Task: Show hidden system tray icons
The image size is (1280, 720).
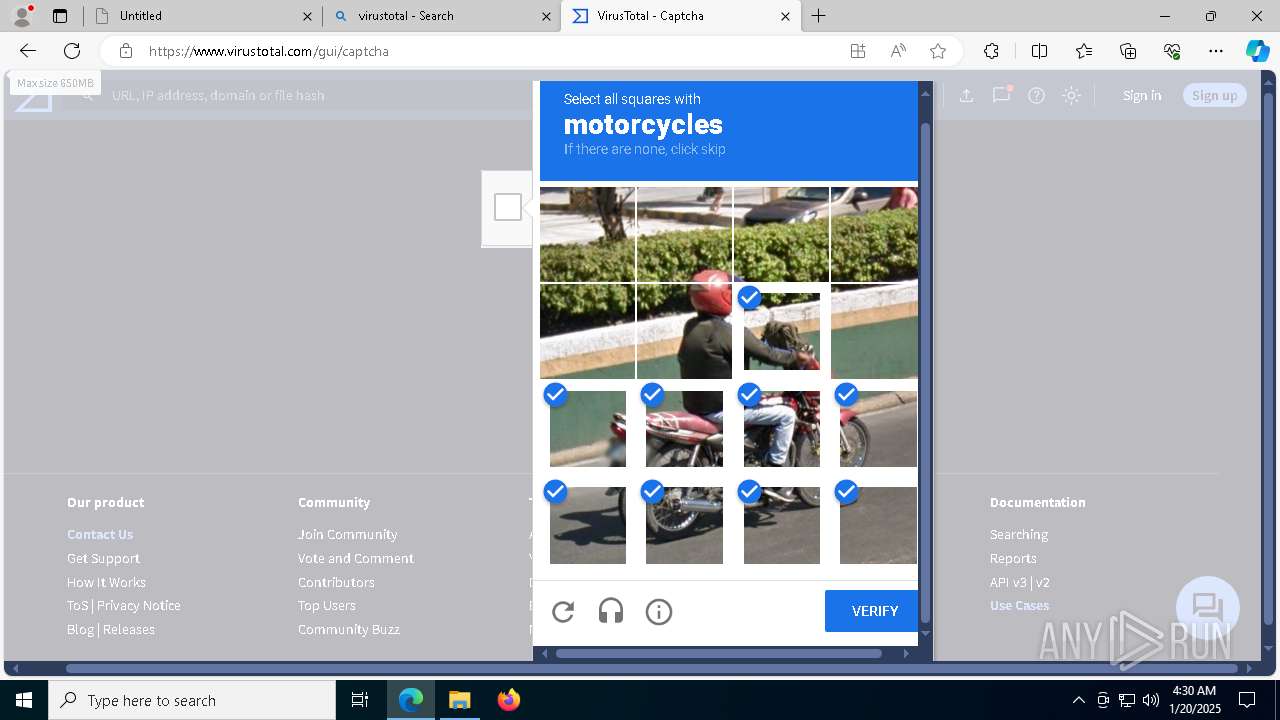Action: (1078, 700)
